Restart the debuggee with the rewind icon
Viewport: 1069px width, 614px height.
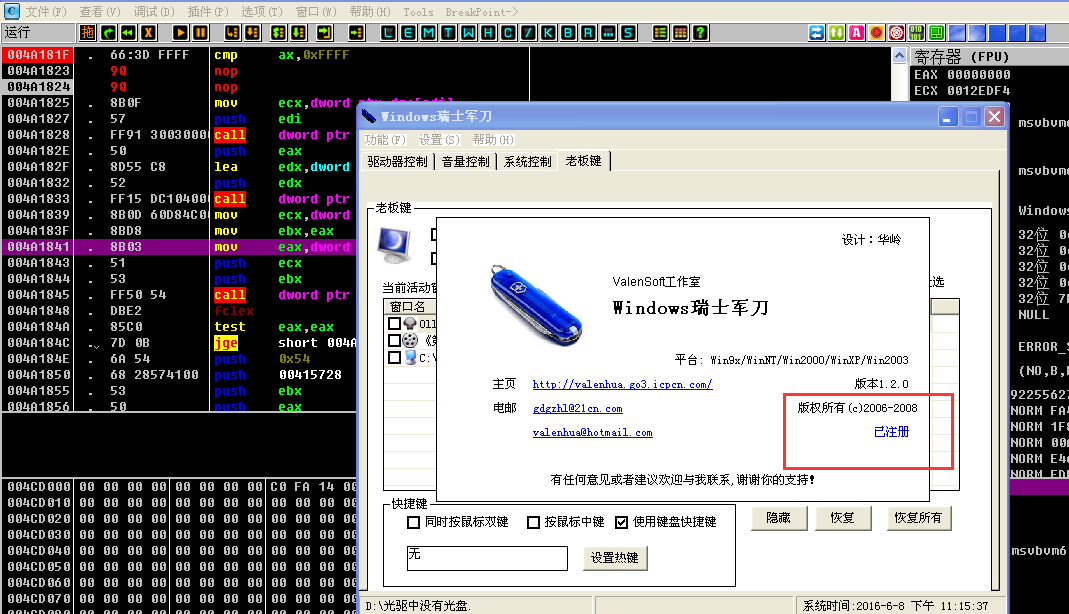coord(128,31)
